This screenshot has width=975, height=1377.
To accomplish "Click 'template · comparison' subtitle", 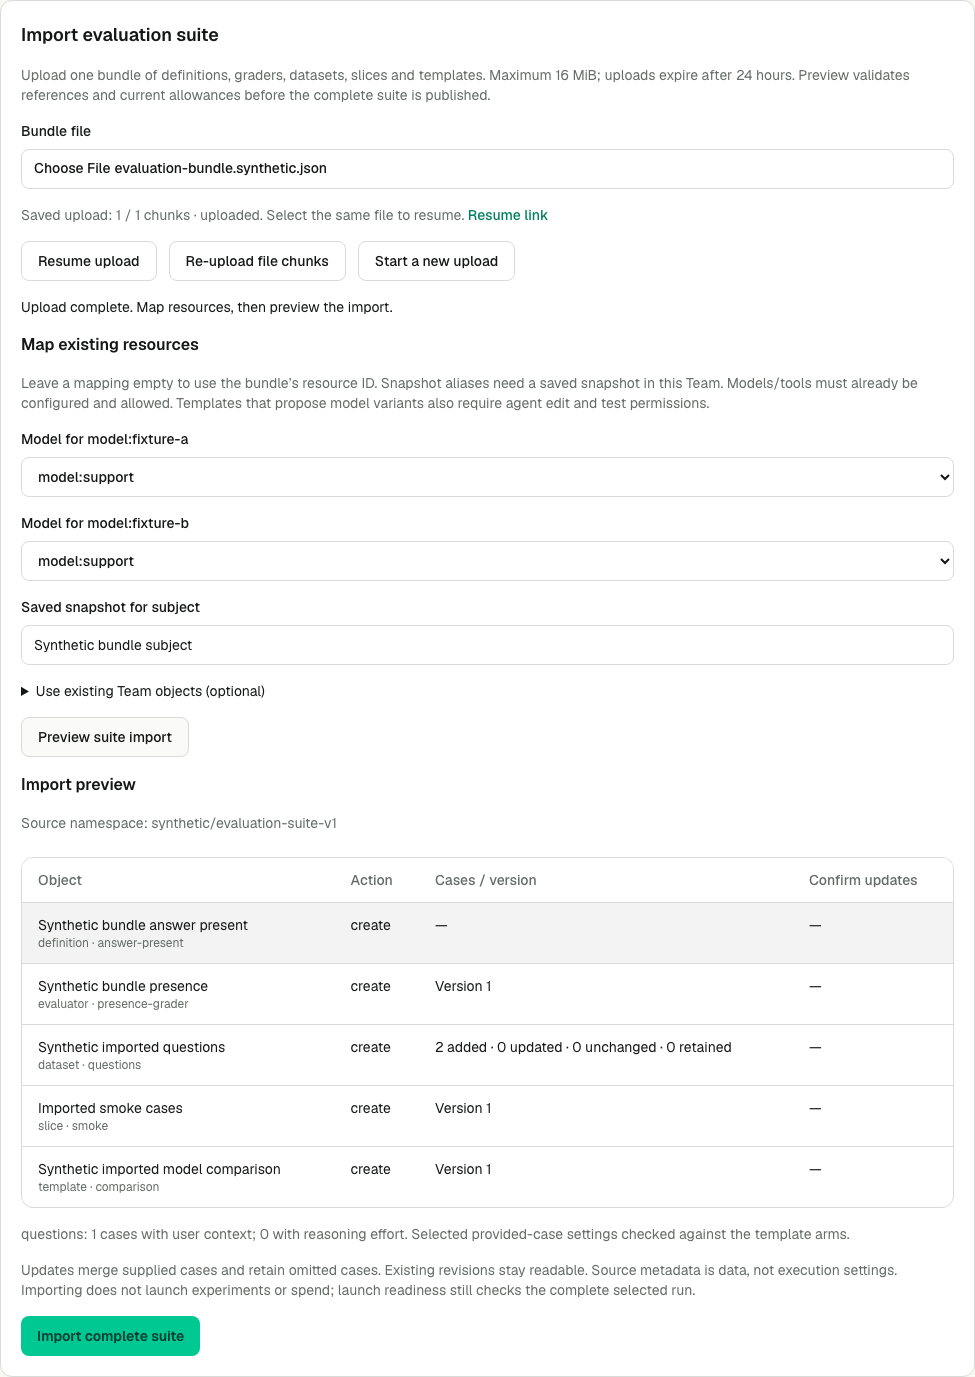I will click(x=98, y=1187).
